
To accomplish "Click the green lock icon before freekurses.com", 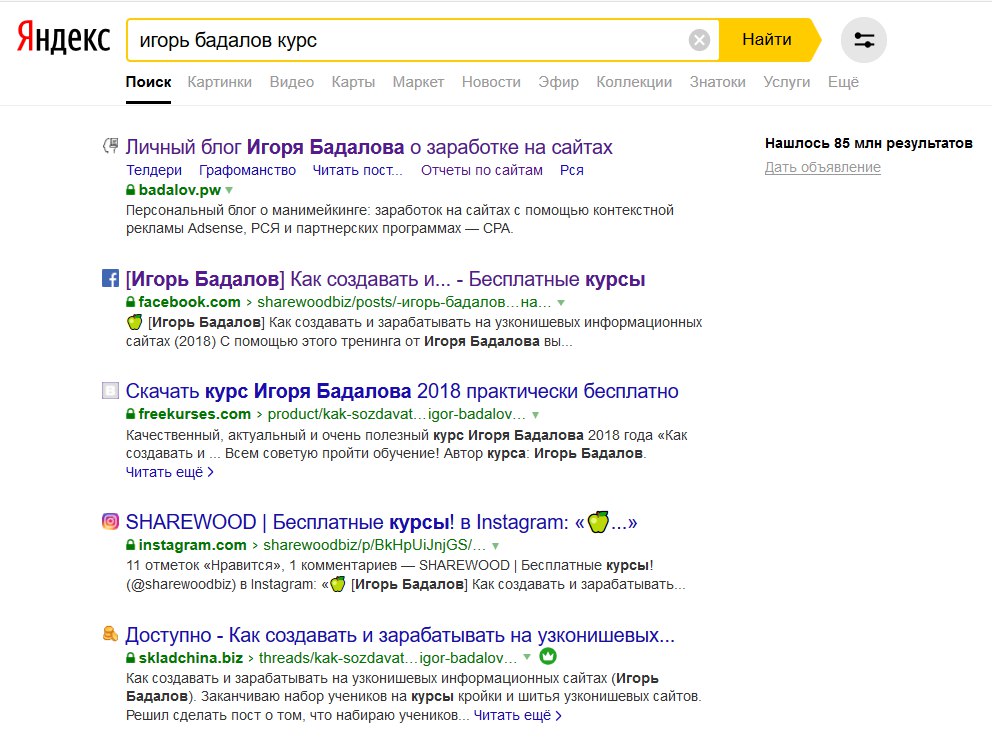I will click(130, 414).
